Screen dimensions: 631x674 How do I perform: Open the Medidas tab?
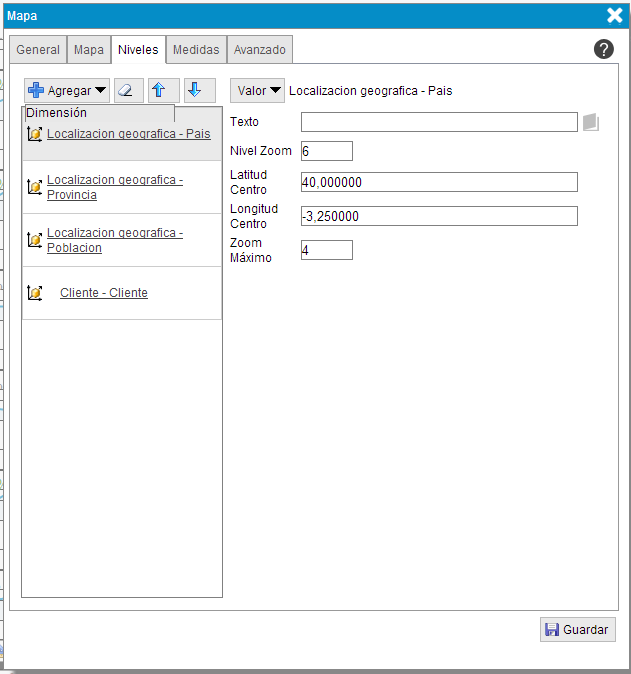[196, 49]
